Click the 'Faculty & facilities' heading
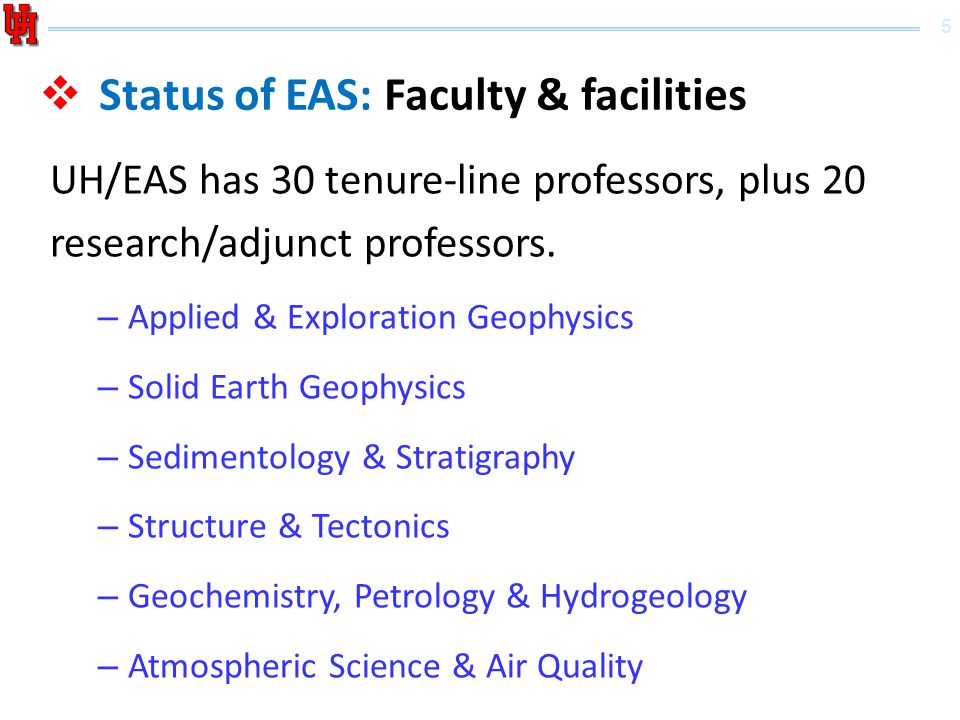Screen dimensions: 960x720 click(x=565, y=96)
